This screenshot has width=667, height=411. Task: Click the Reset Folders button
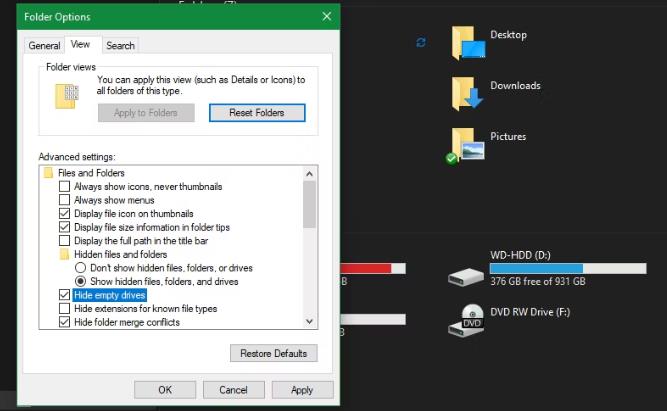point(257,113)
